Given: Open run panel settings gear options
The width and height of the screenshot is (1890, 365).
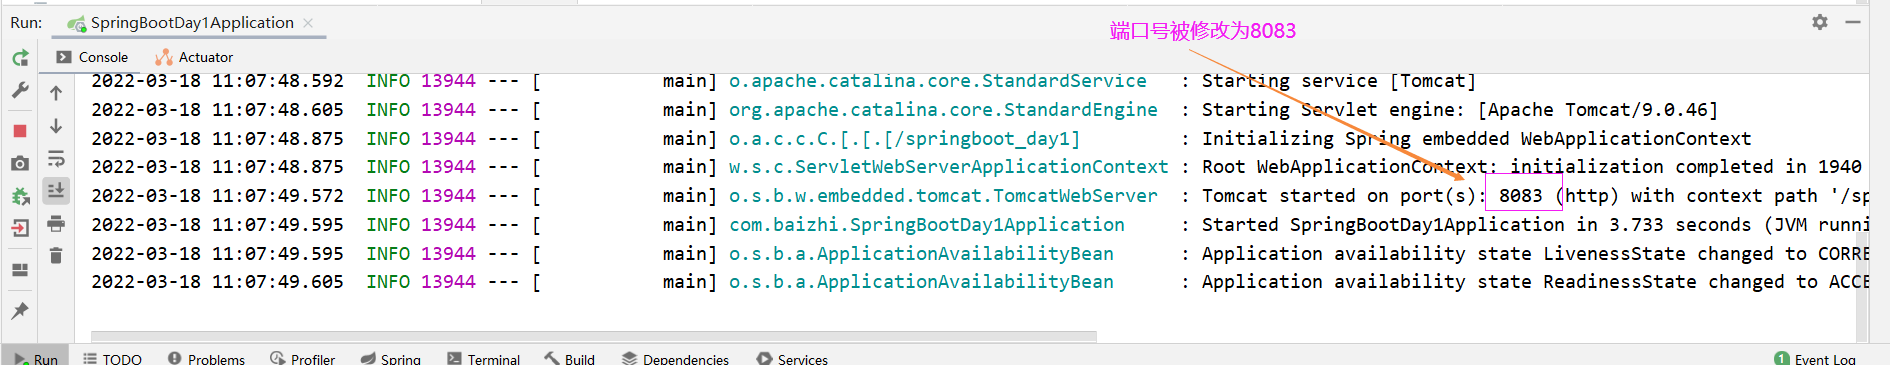Looking at the screenshot, I should (1820, 22).
